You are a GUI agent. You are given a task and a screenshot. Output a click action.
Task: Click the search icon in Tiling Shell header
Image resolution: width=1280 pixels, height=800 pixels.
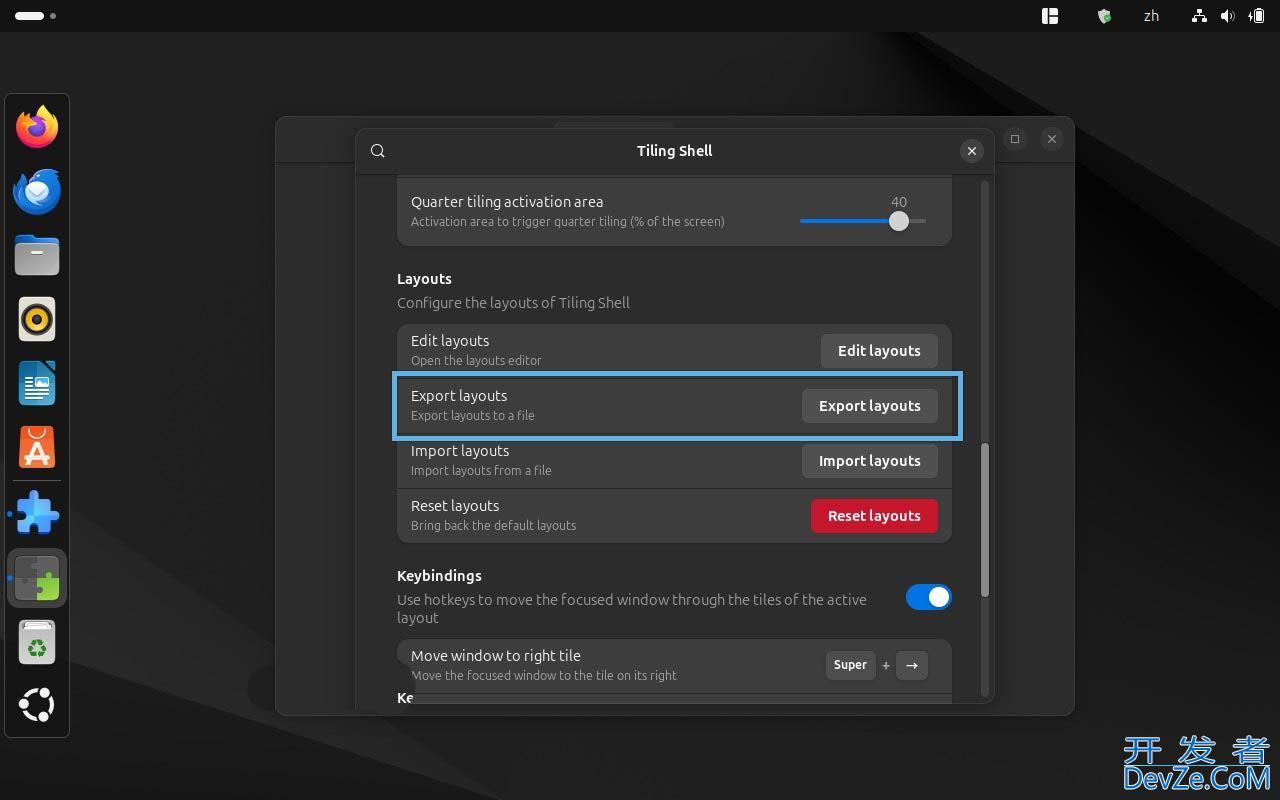[378, 151]
